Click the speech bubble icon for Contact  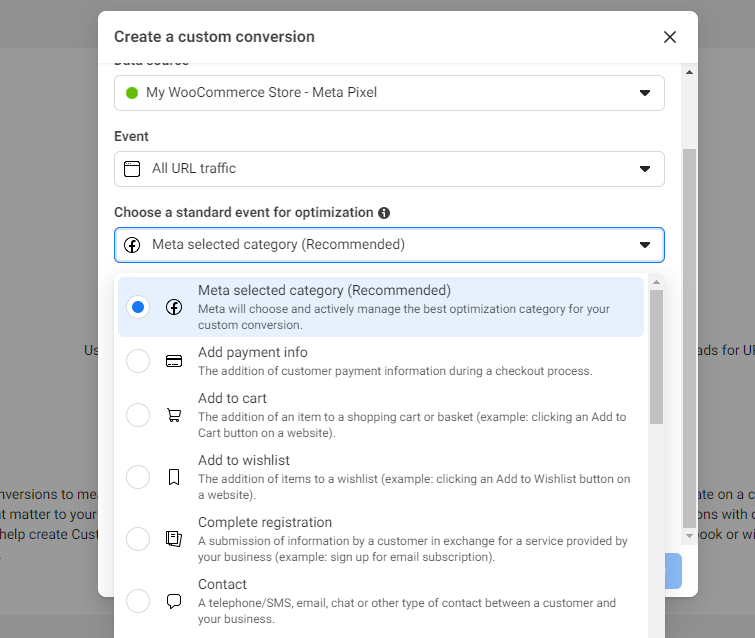tap(174, 601)
